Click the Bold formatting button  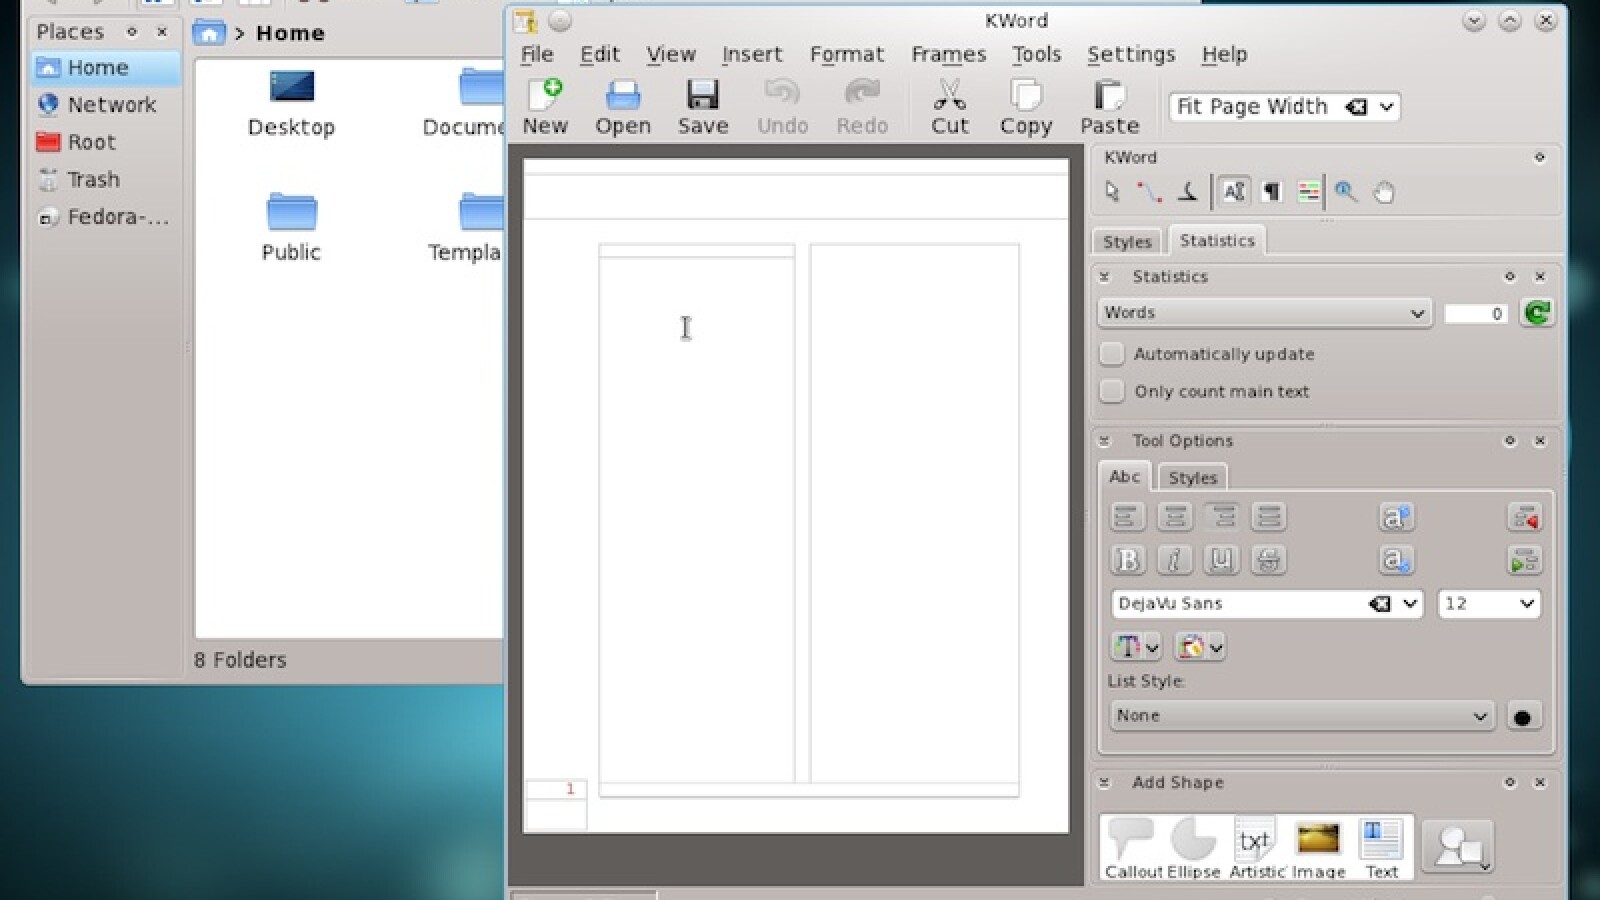1127,560
